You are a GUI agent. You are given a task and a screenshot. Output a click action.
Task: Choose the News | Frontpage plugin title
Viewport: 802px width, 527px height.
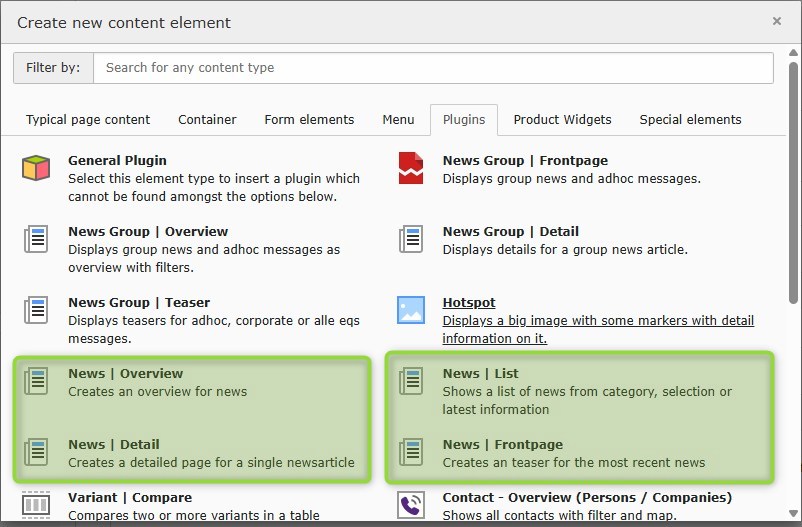tap(503, 445)
